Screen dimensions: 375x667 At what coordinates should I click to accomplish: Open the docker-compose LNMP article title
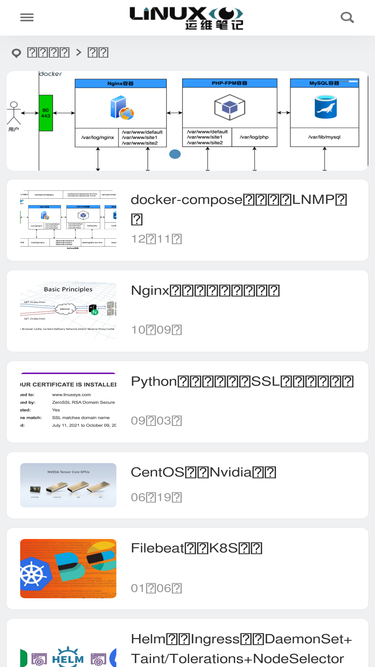click(x=239, y=209)
